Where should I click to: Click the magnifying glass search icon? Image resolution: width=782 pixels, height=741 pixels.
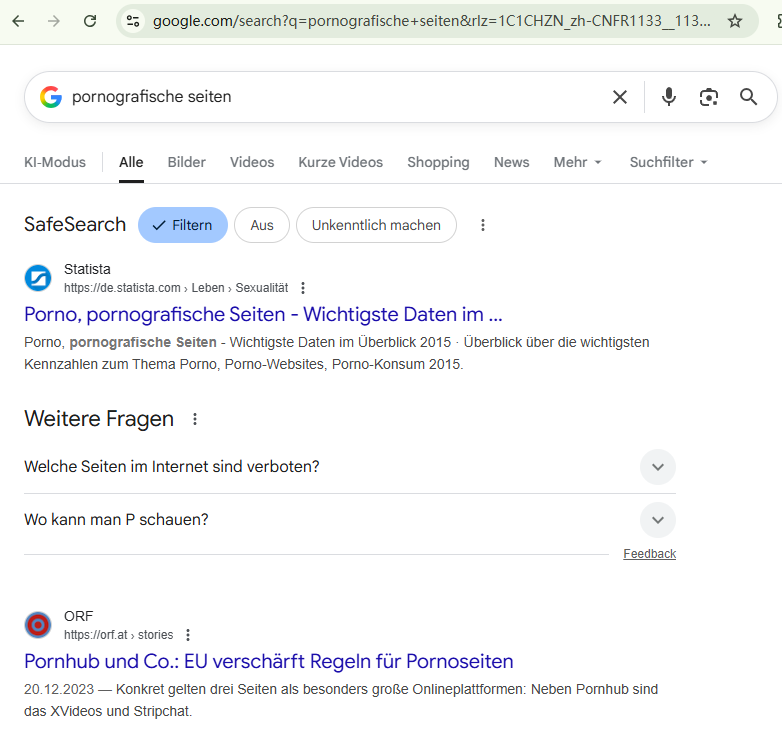click(748, 97)
